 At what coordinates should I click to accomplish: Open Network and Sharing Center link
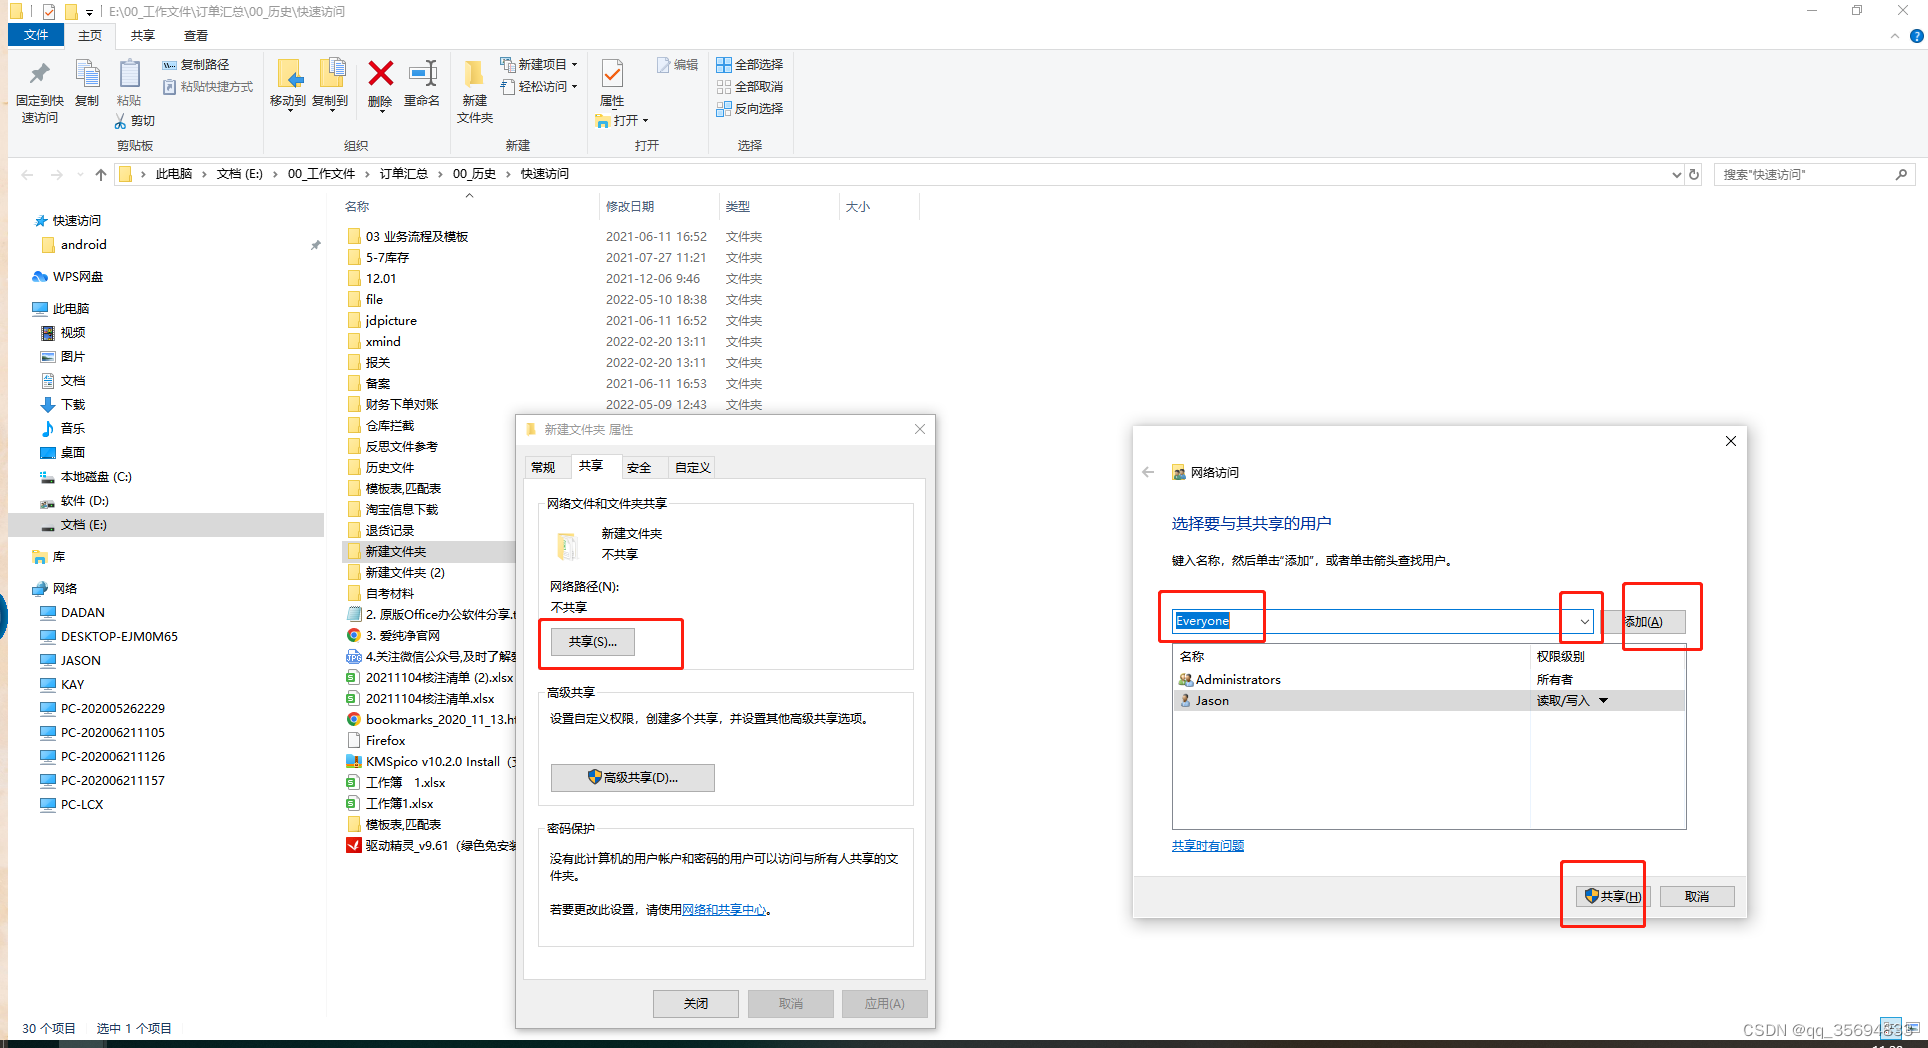coord(724,910)
